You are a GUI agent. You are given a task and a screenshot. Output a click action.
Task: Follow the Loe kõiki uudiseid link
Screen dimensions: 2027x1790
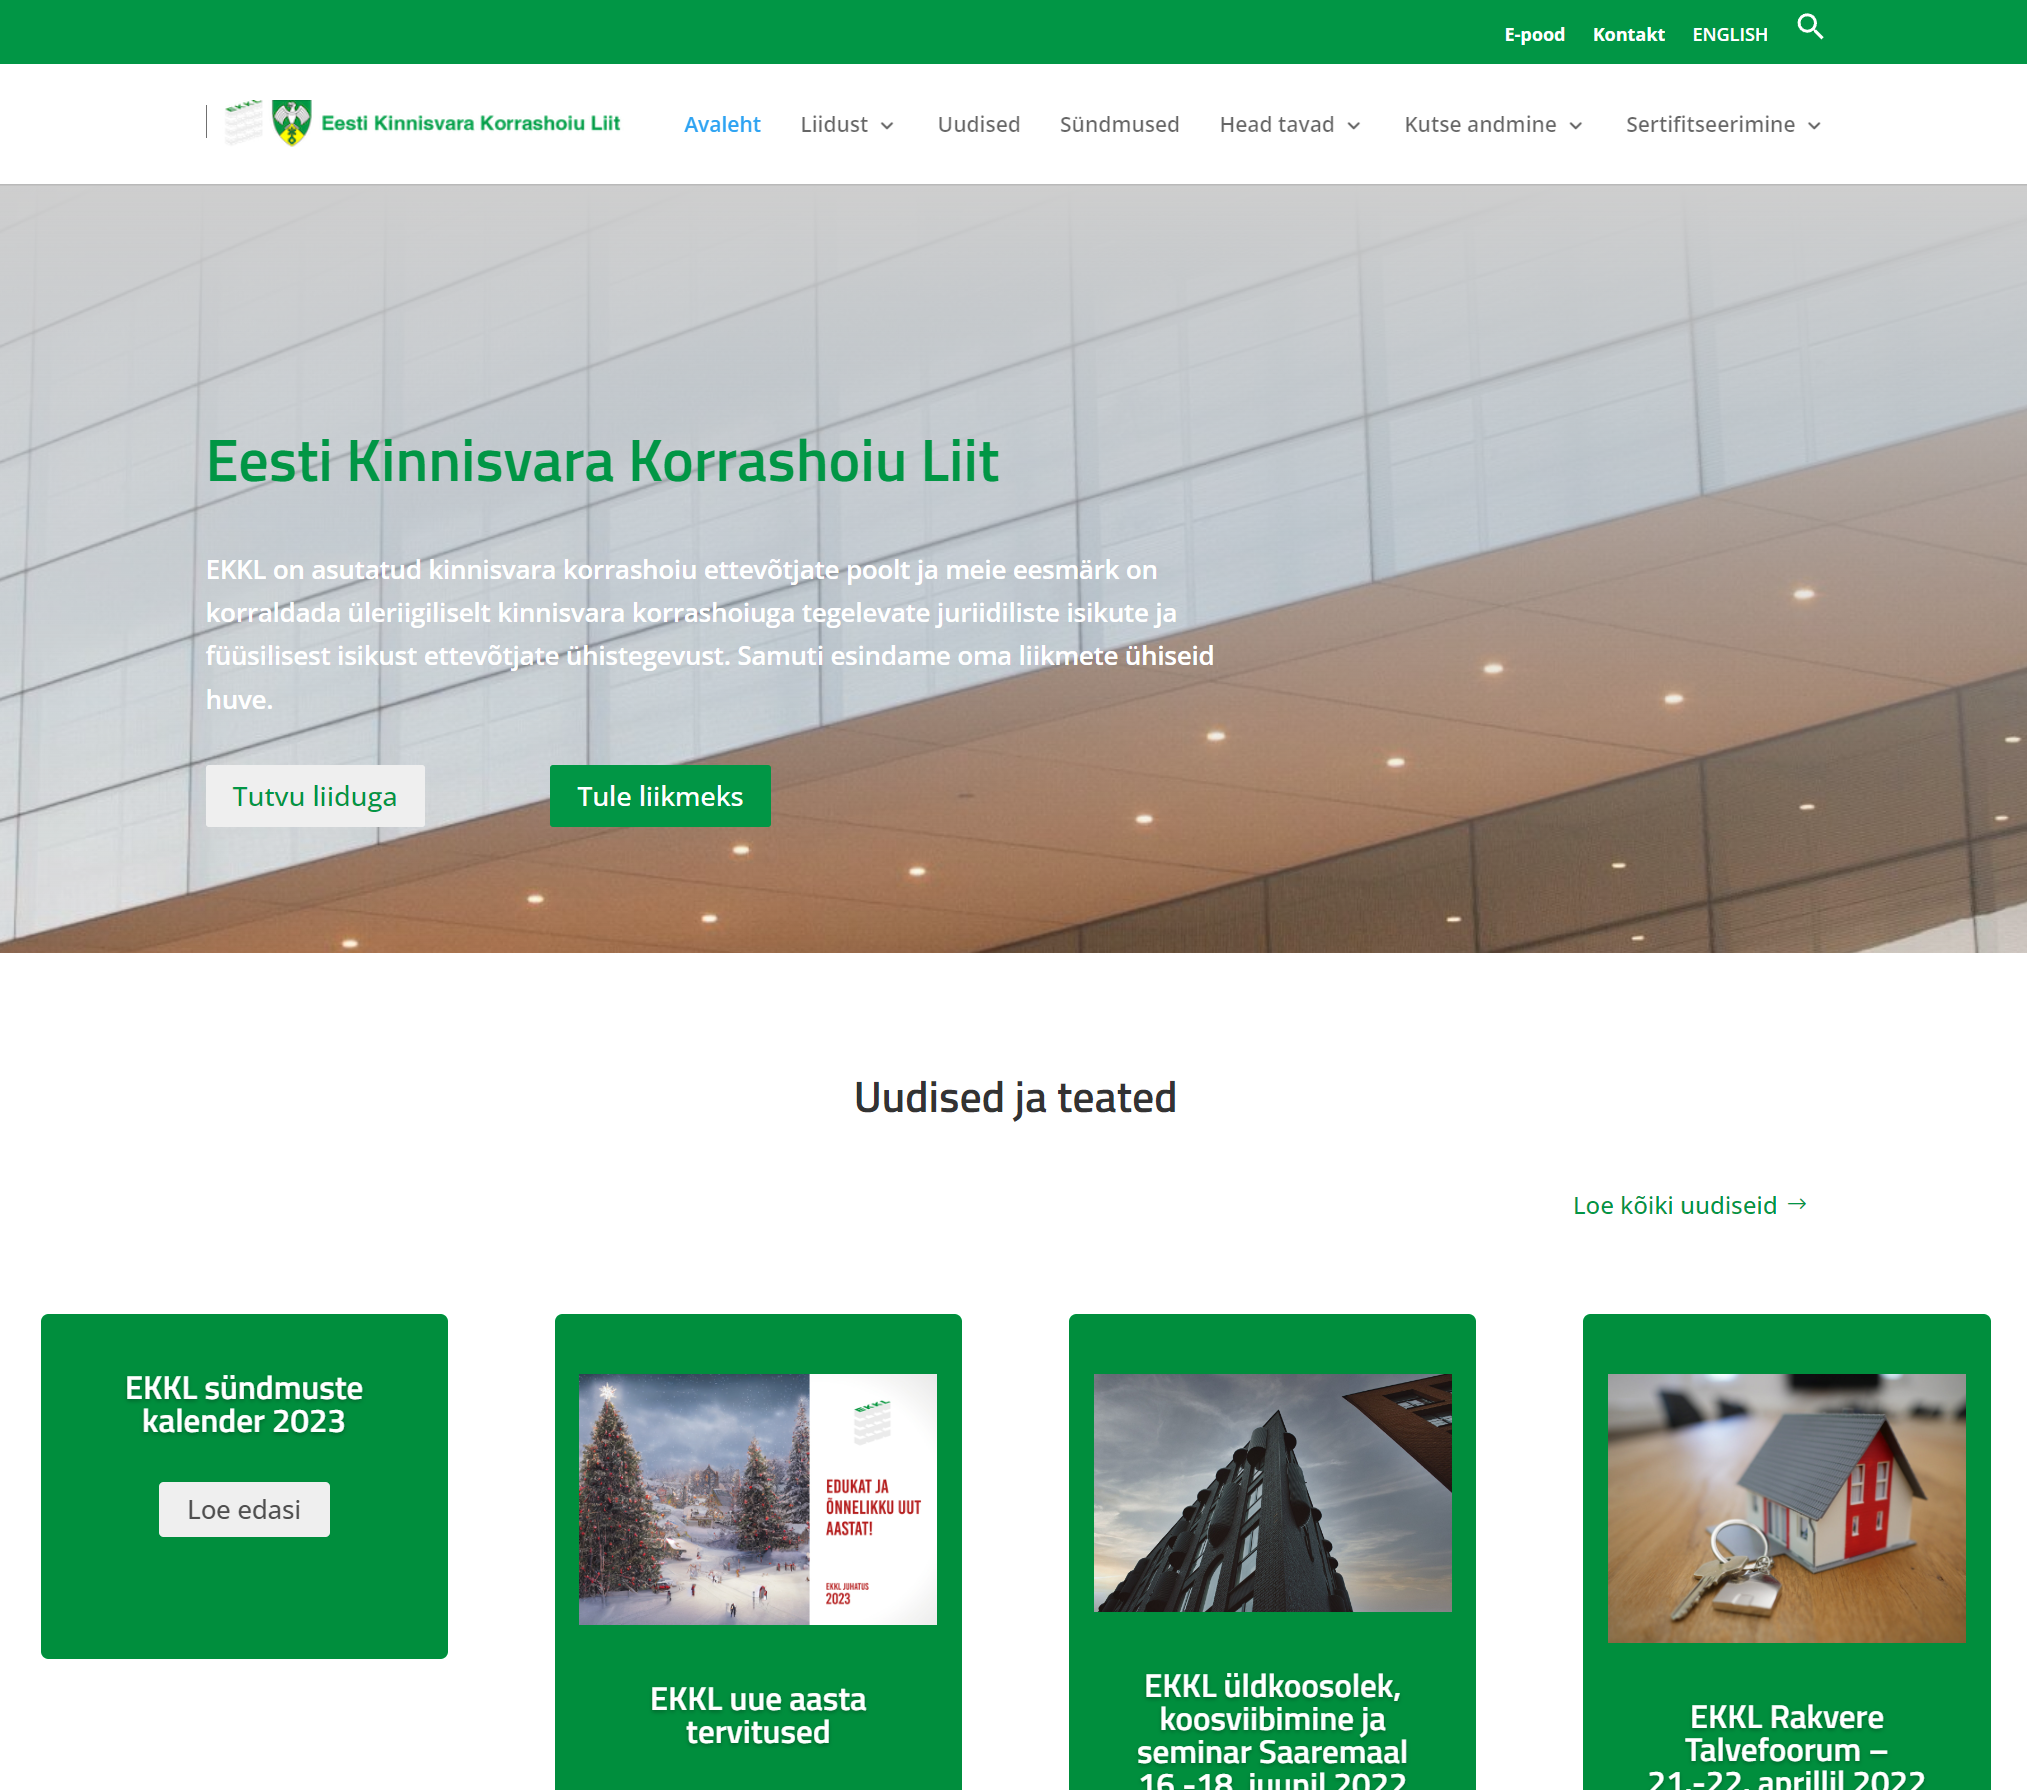pos(1690,1205)
